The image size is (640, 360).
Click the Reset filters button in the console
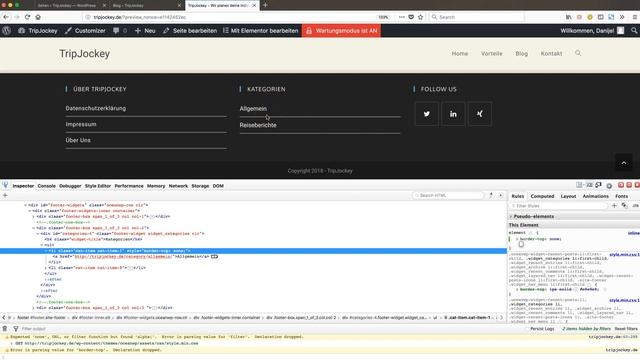pyautogui.click(x=626, y=329)
